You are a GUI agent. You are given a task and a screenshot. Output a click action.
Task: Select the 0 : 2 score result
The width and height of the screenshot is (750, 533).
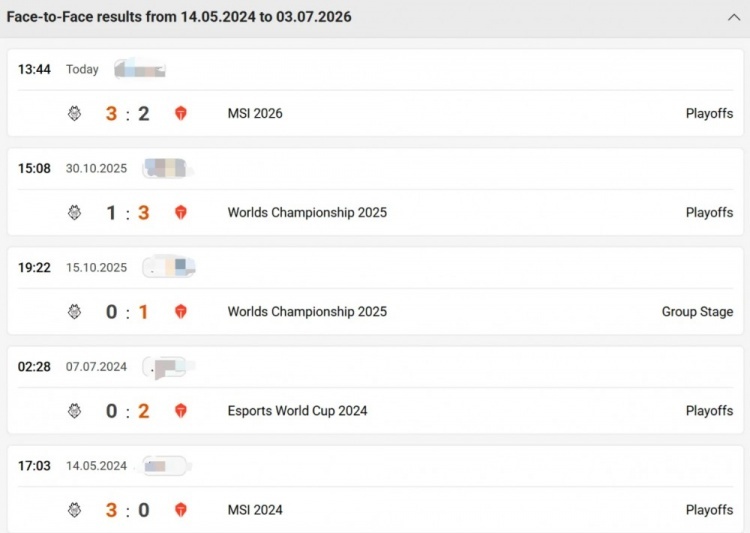[x=127, y=411]
